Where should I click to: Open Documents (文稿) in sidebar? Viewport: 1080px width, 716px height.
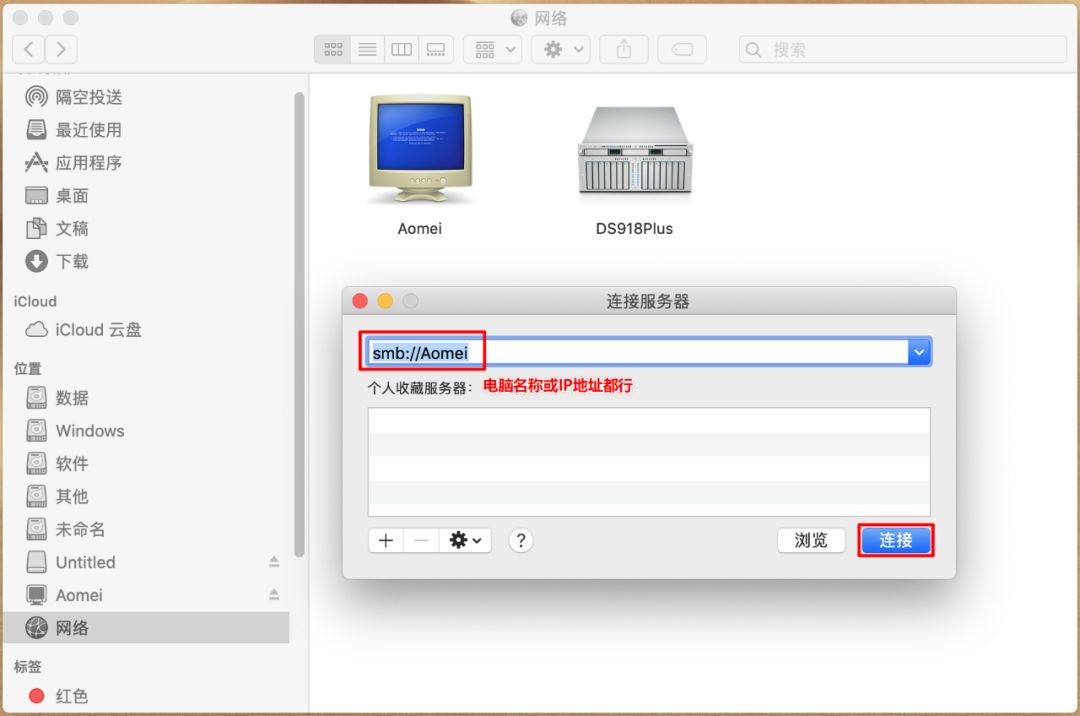146,229
